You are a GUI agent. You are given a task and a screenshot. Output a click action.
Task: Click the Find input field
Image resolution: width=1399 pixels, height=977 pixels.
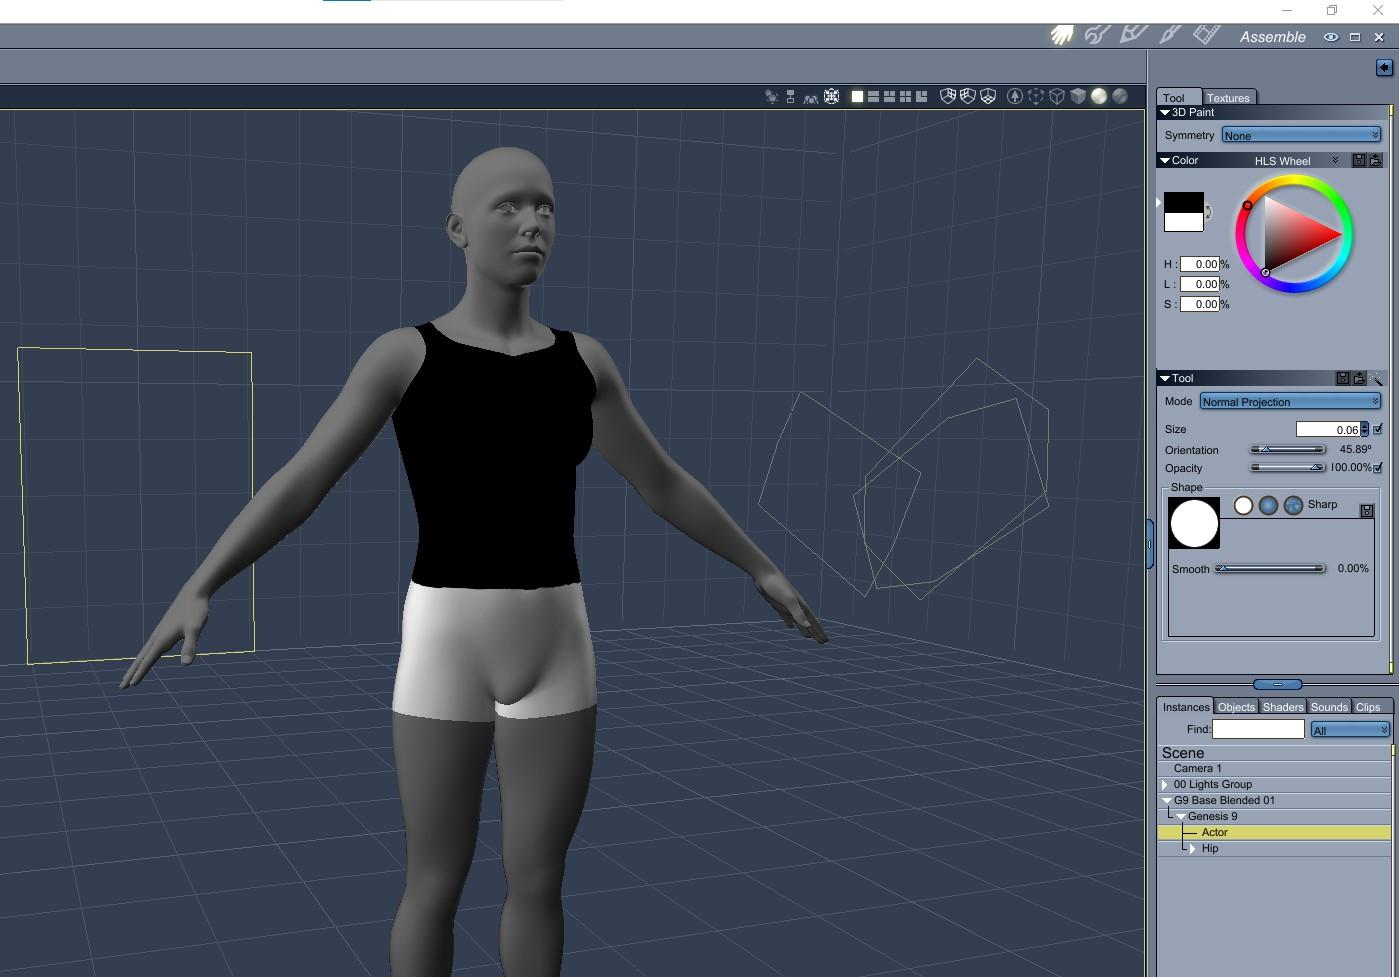(1258, 729)
